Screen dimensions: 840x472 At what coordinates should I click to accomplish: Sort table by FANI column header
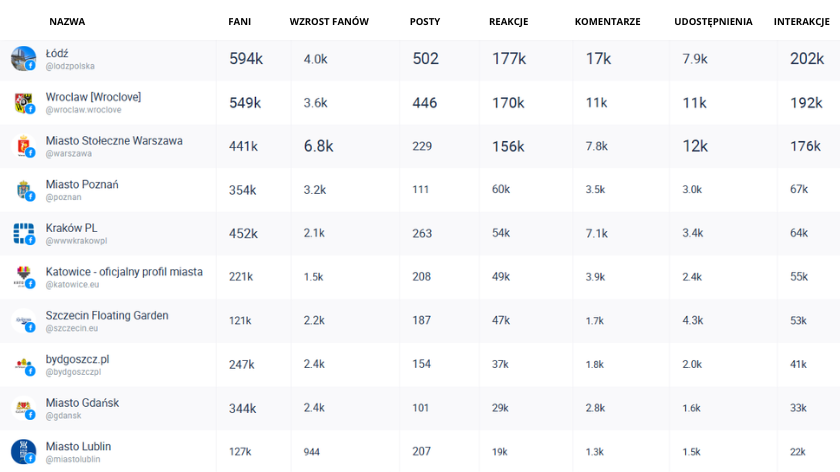pyautogui.click(x=239, y=21)
